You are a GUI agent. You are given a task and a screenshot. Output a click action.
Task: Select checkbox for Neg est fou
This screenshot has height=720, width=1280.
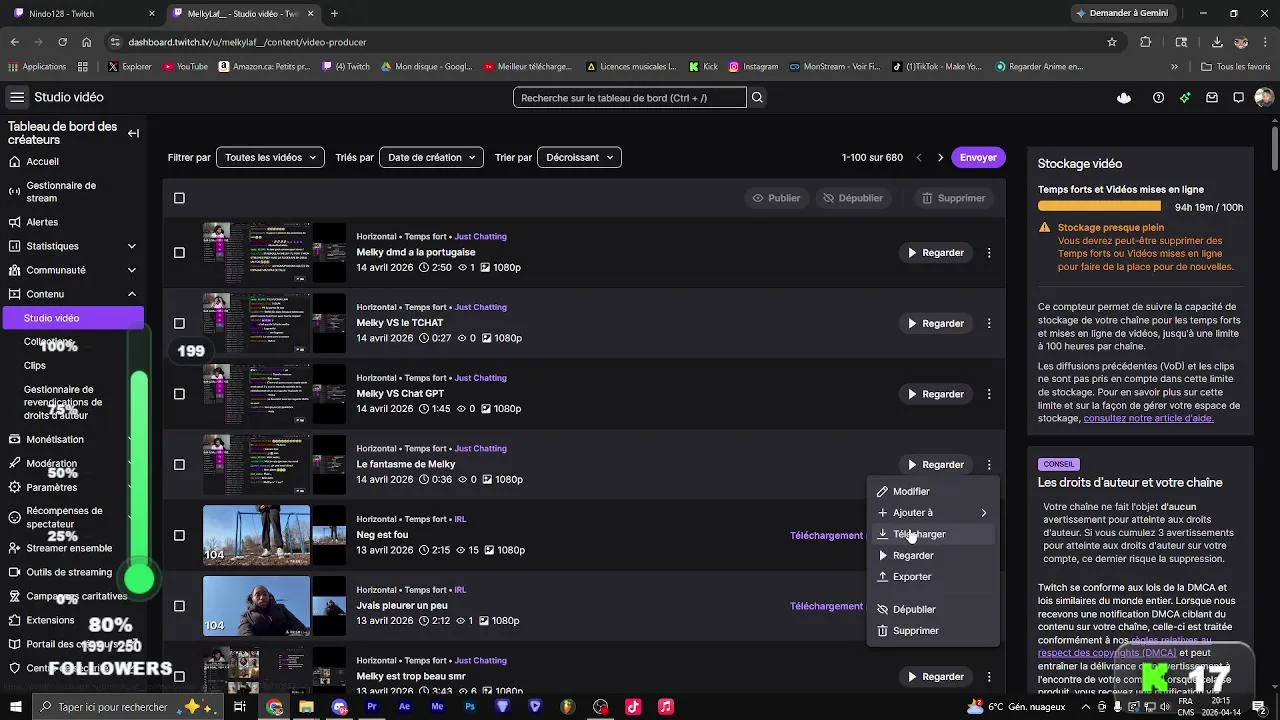tap(179, 535)
